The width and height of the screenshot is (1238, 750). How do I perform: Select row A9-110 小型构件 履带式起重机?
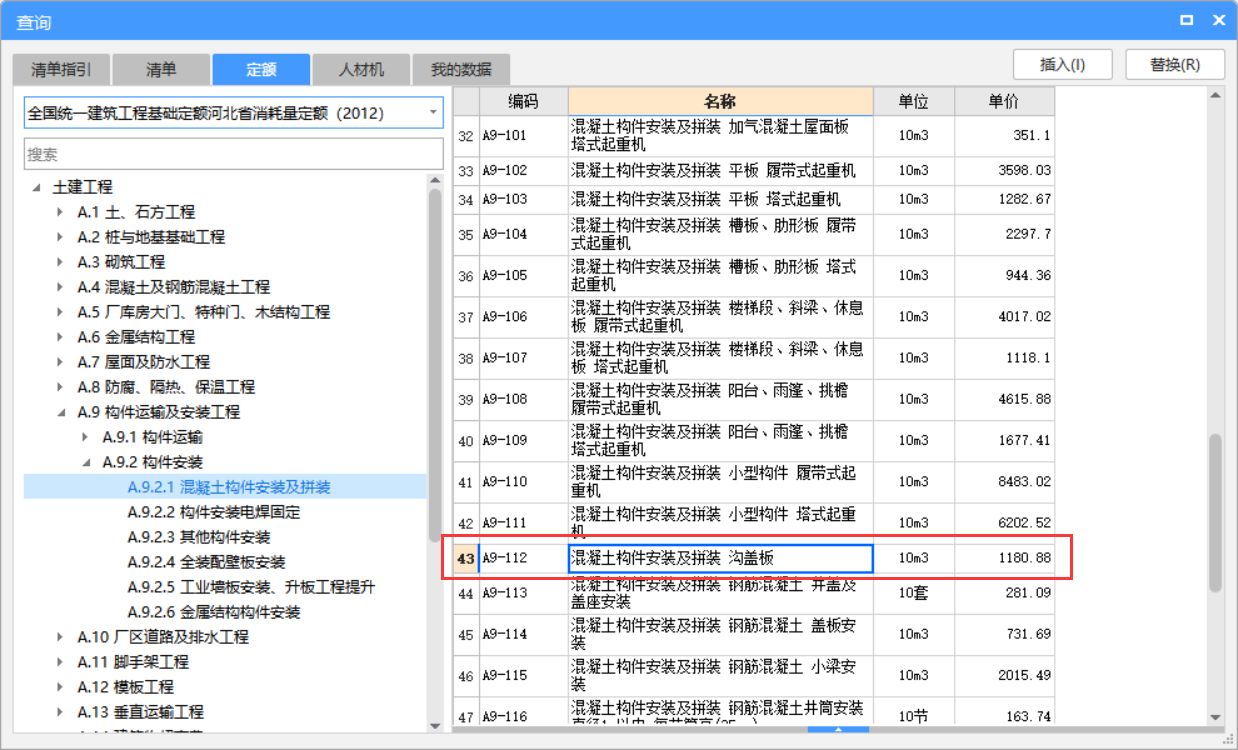pos(720,482)
